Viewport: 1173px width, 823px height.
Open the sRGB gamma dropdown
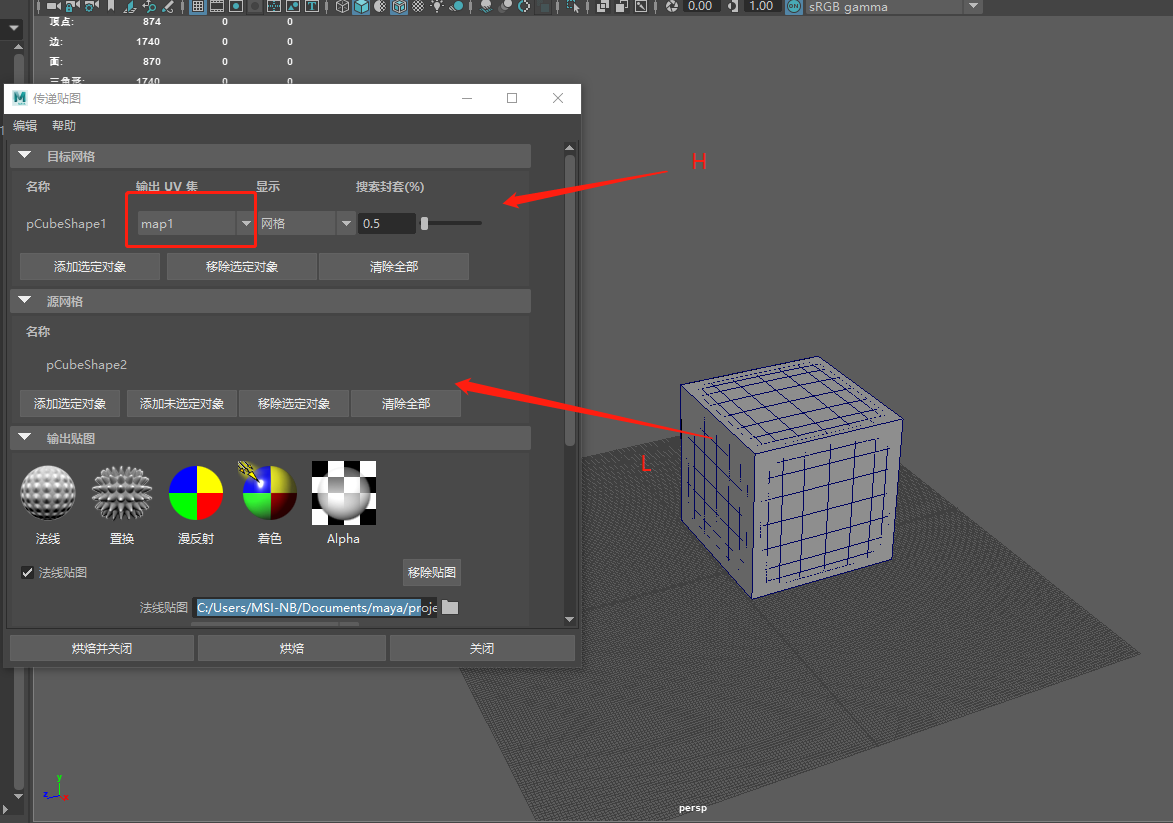(x=972, y=7)
